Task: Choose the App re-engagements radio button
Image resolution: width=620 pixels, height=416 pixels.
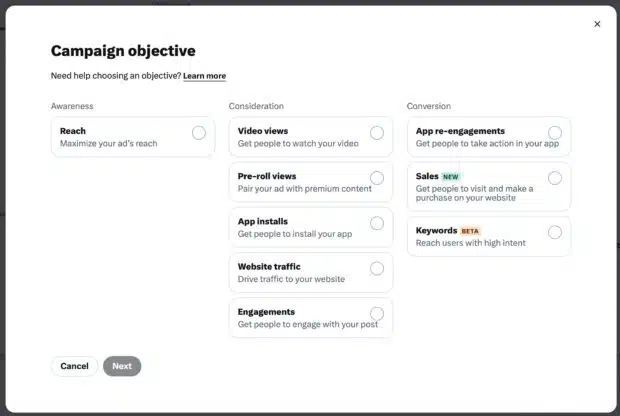Action: coord(555,133)
